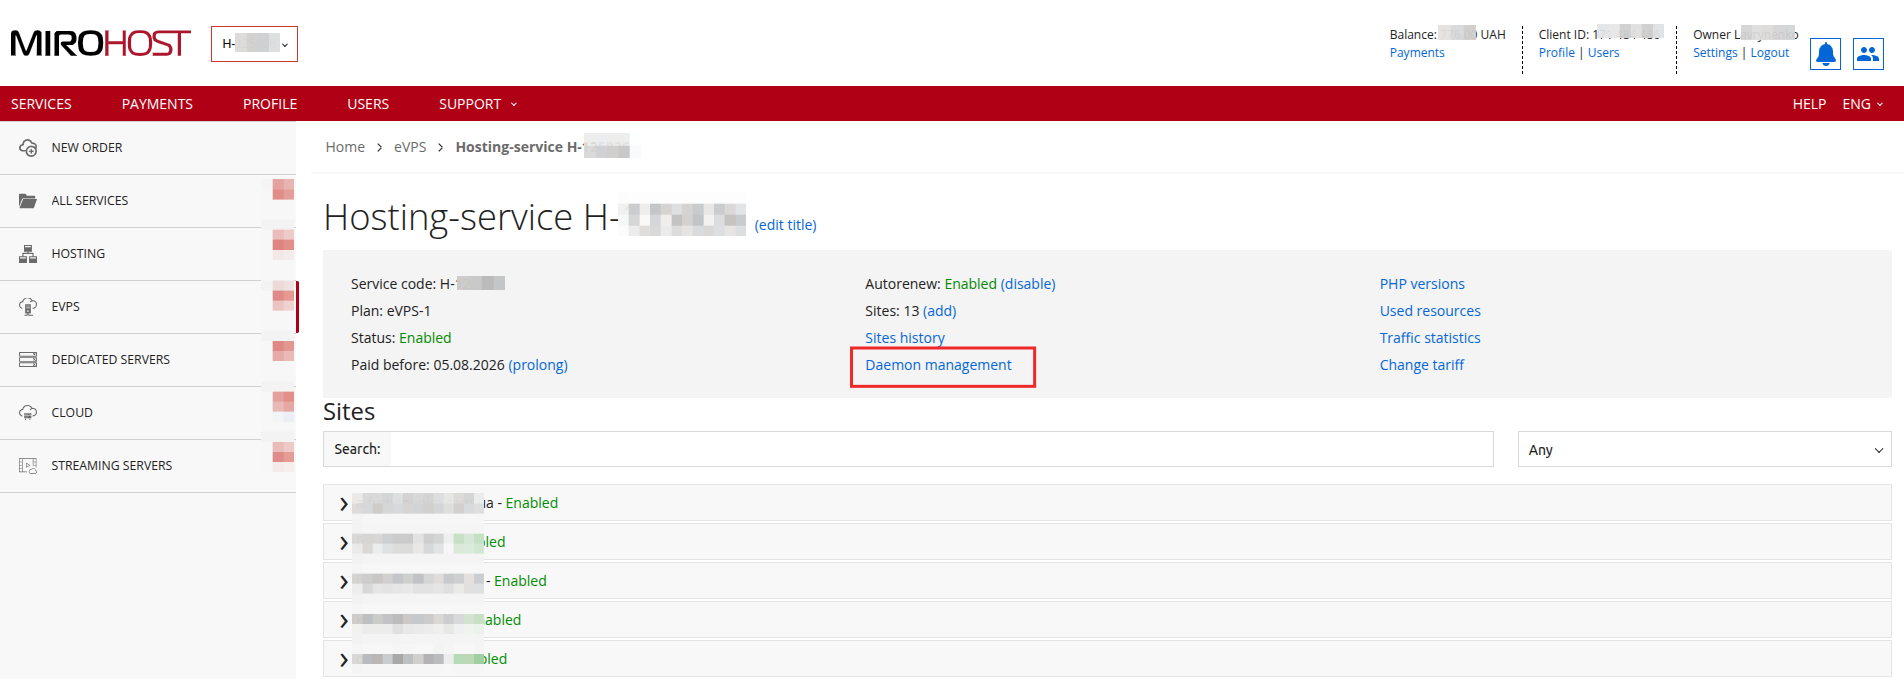Click the Sites search input field
This screenshot has width=1904, height=679.
[940, 449]
